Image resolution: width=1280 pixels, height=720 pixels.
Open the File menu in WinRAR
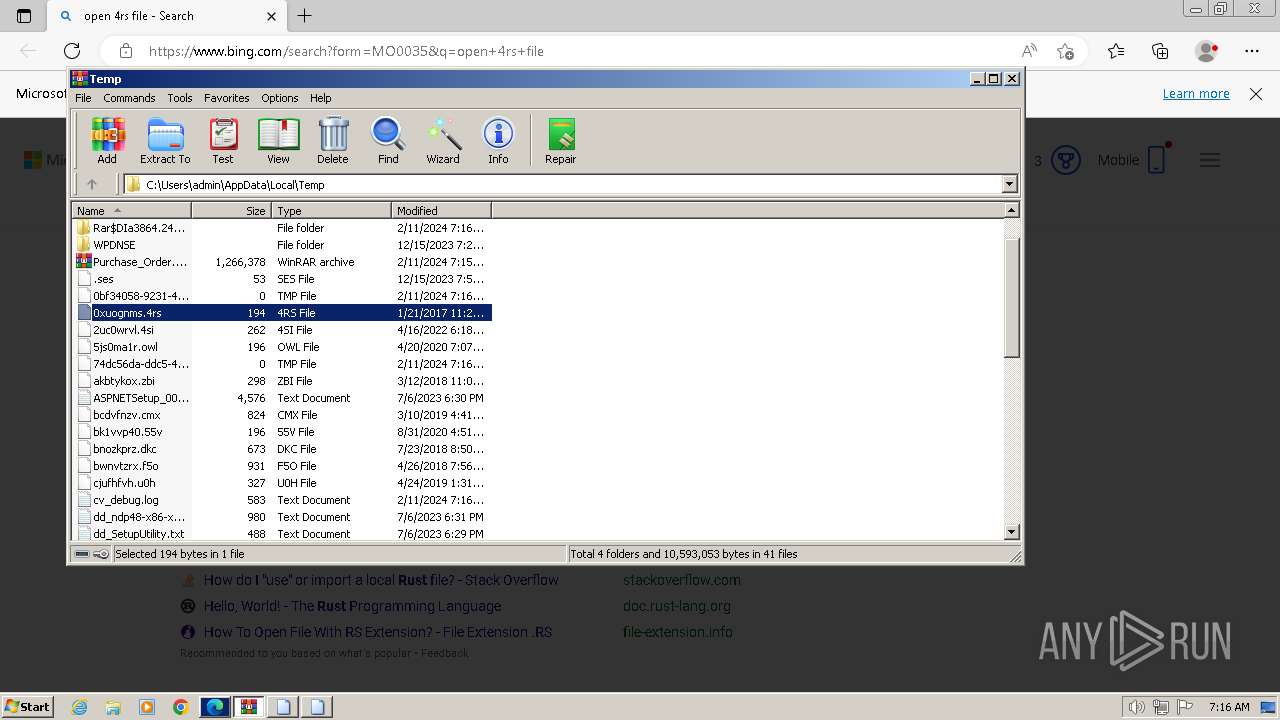[x=83, y=98]
